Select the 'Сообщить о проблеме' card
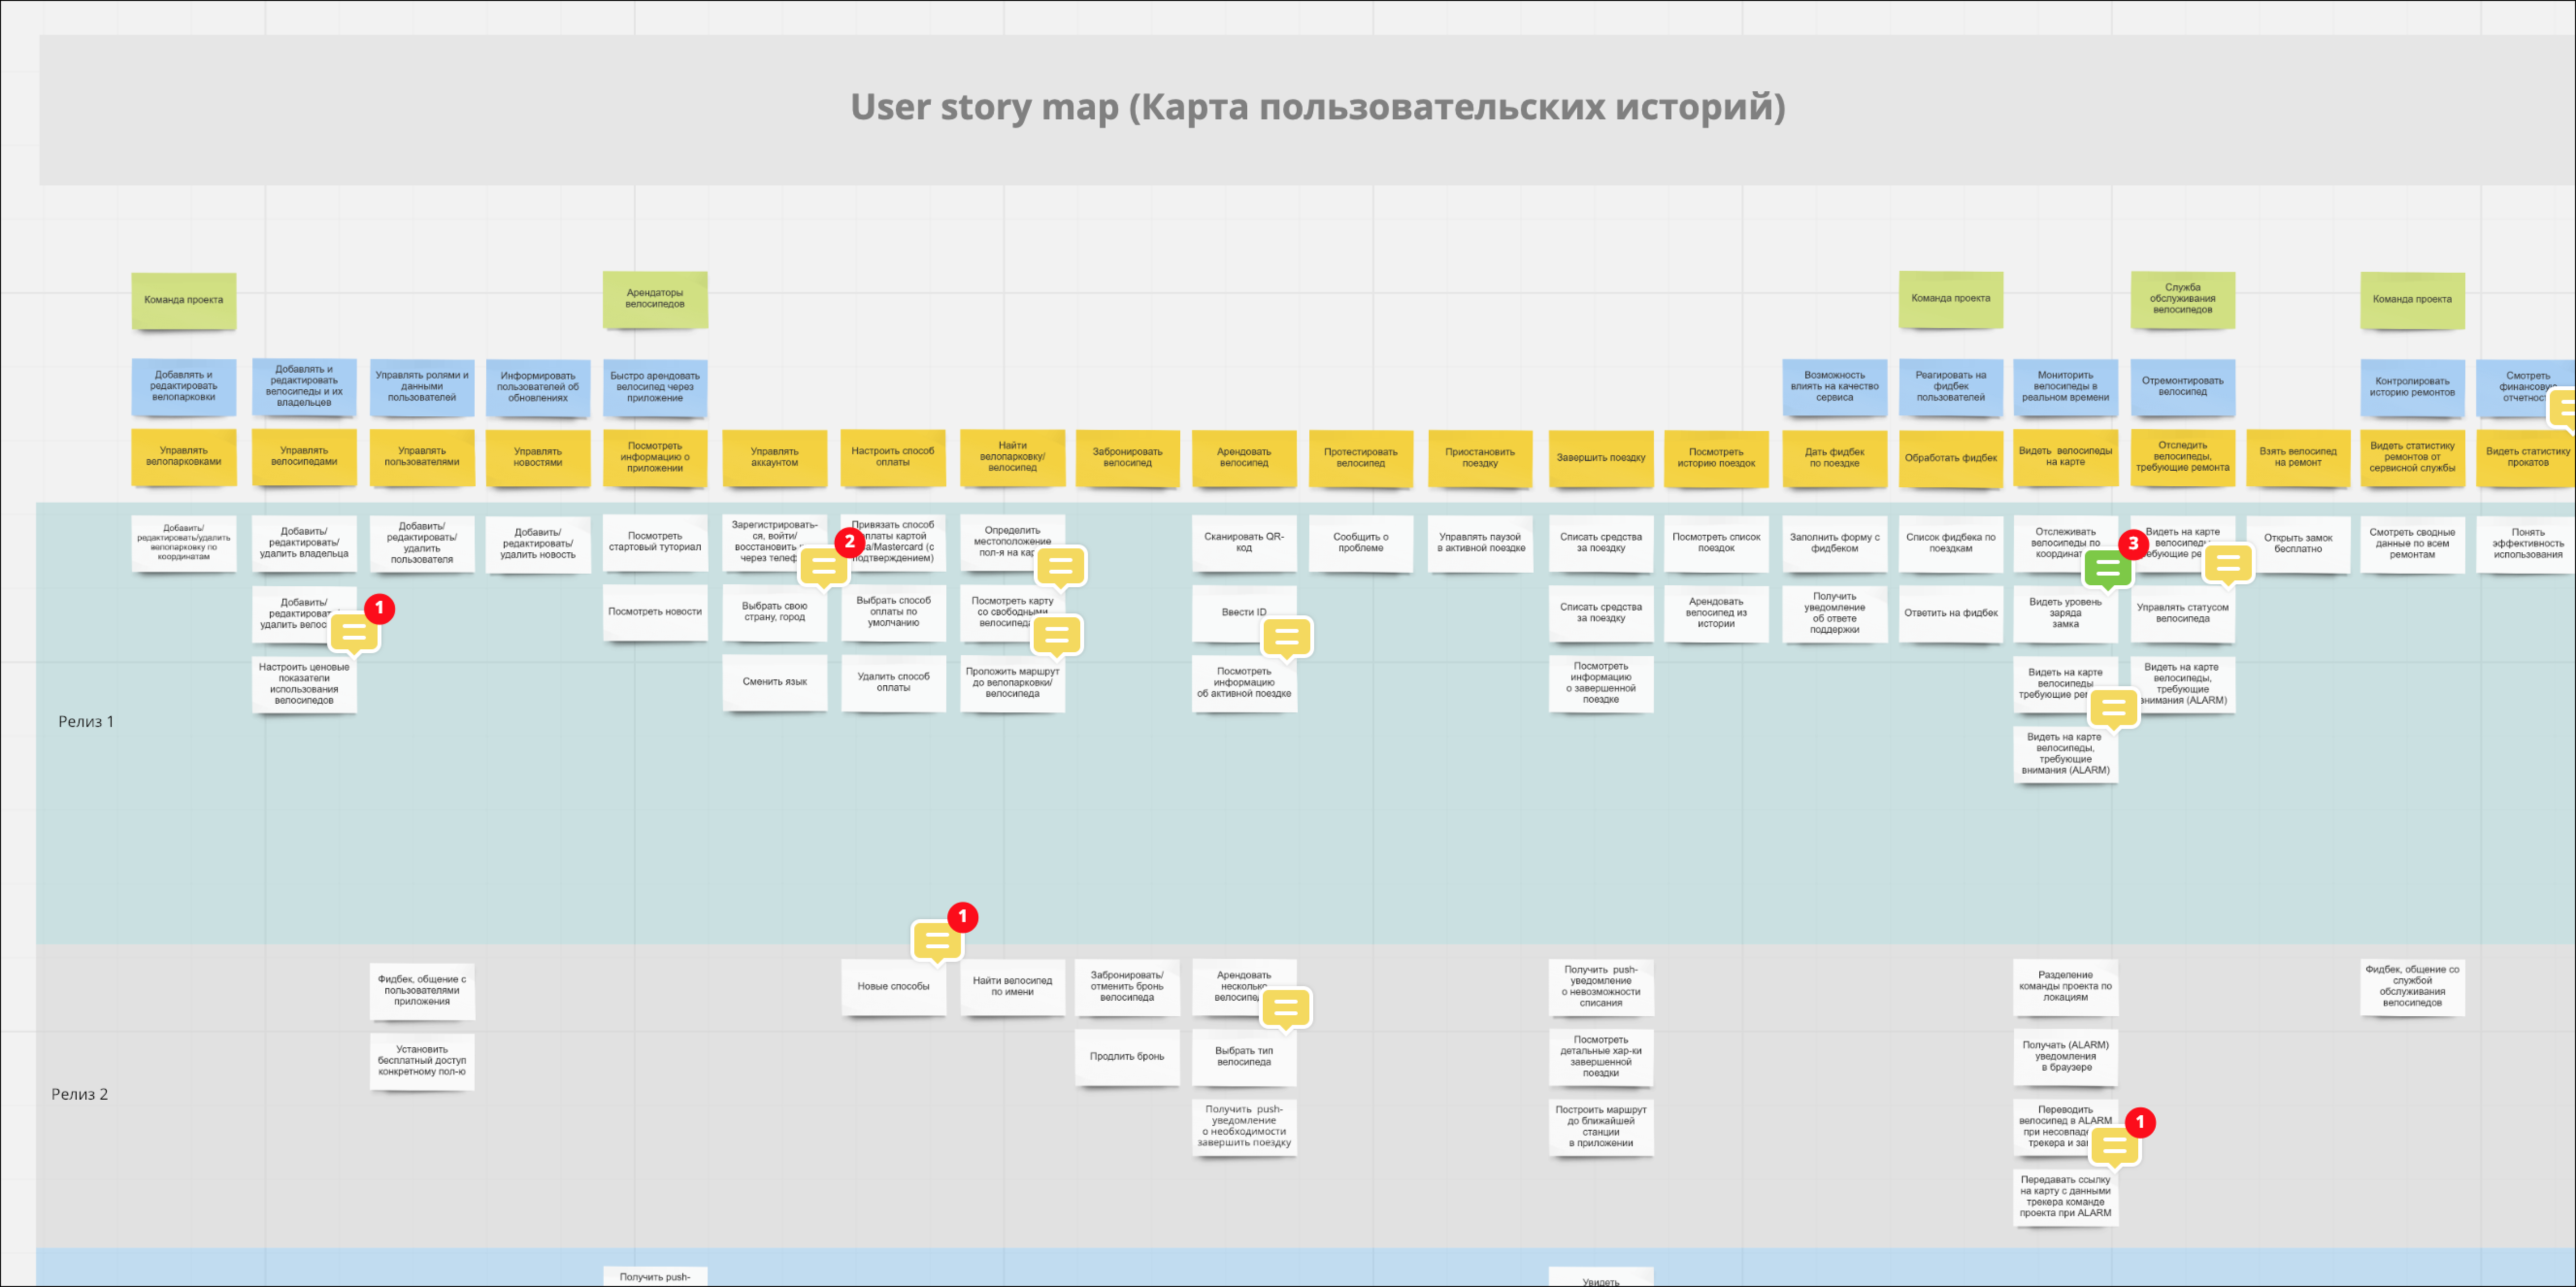The width and height of the screenshot is (2576, 1287). [x=1361, y=543]
